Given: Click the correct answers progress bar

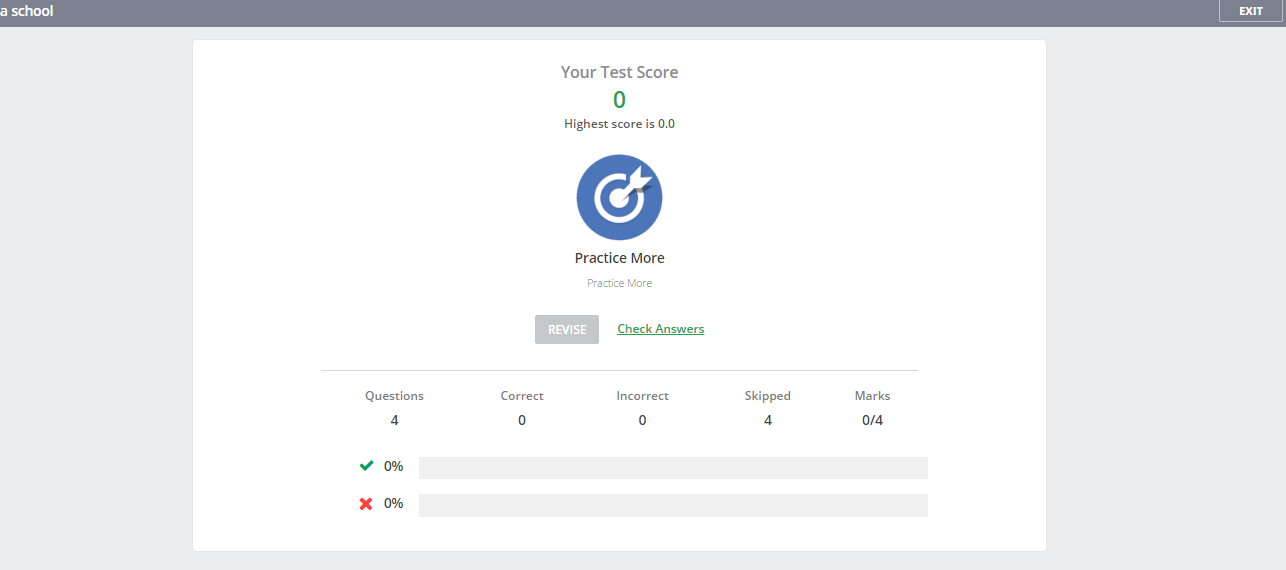Looking at the screenshot, I should click(x=673, y=468).
